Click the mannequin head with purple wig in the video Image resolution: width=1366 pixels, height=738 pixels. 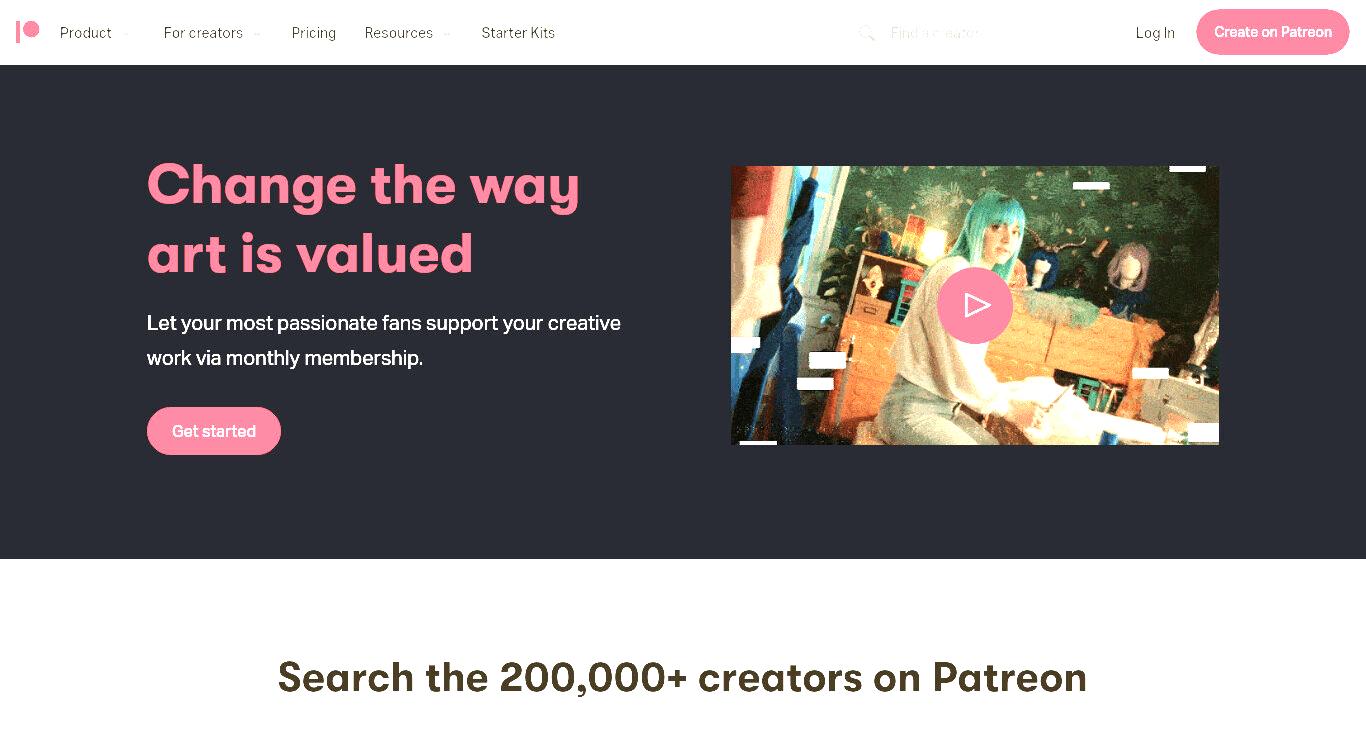(x=1128, y=268)
